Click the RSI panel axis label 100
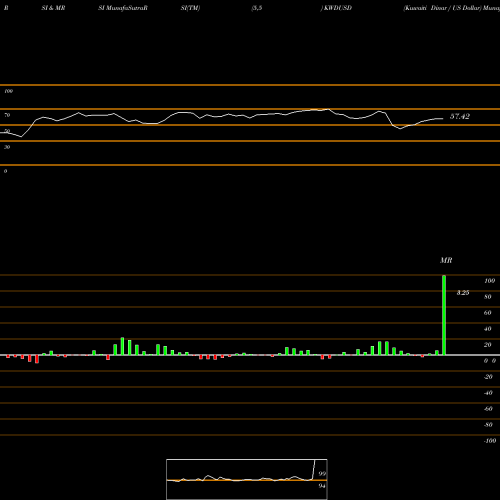The width and height of the screenshot is (500, 500). 8,91
